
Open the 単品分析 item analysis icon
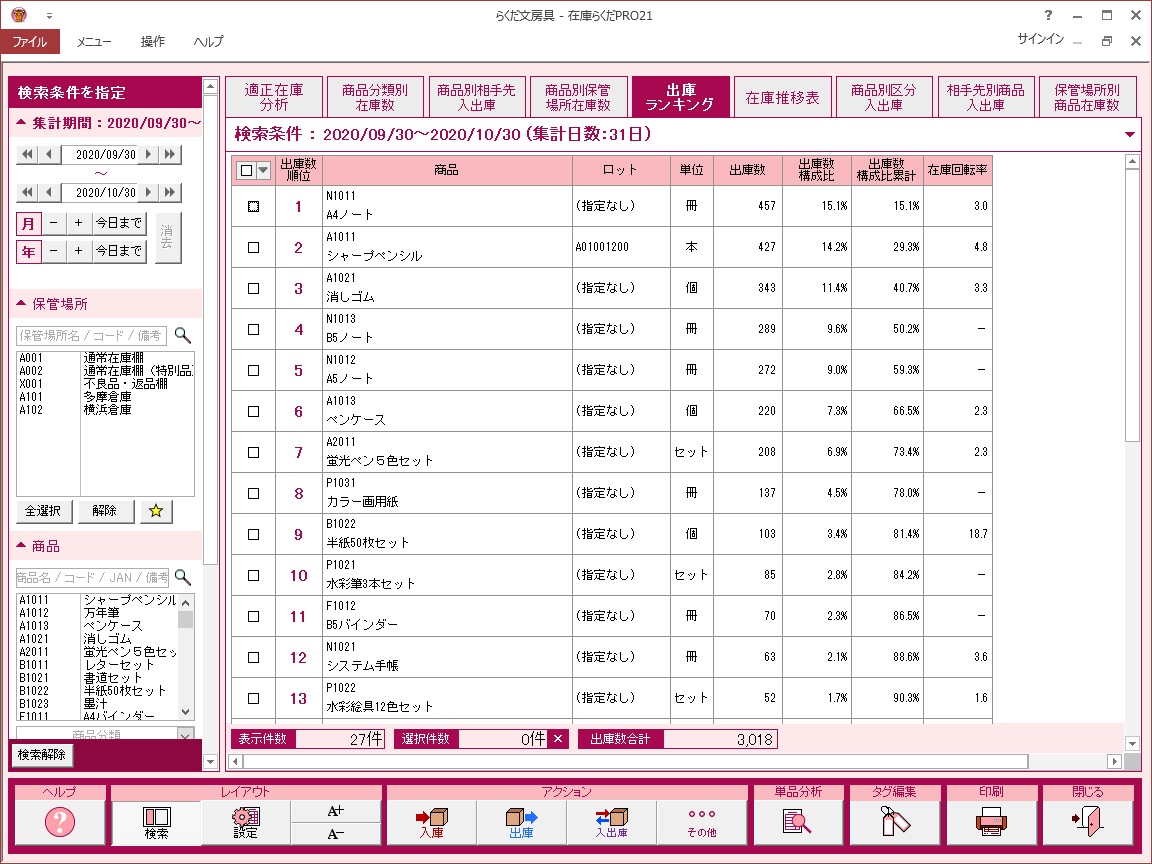pyautogui.click(x=798, y=822)
